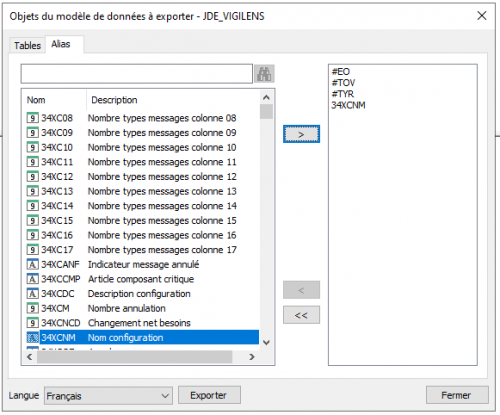Focus the alias search input field

[137, 74]
